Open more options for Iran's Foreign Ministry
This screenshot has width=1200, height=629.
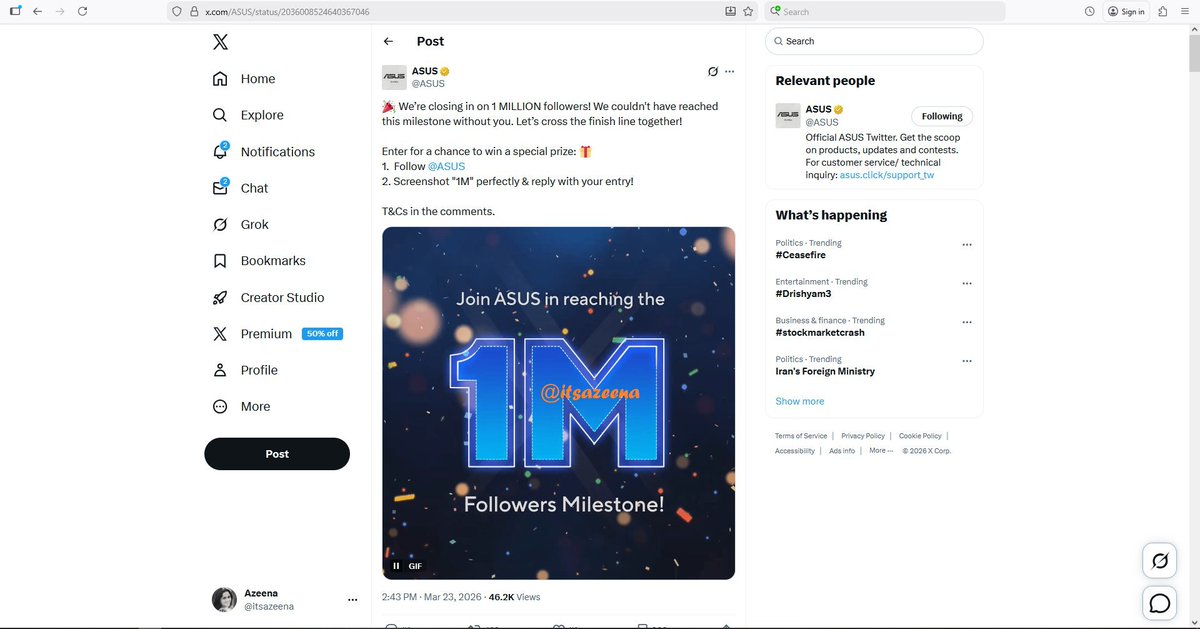[x=966, y=360]
